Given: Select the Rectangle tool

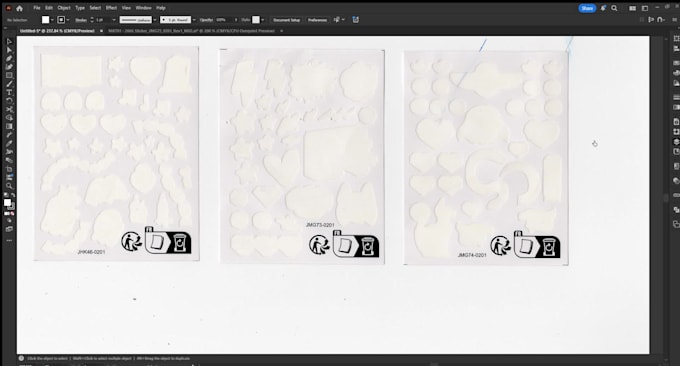Looking at the screenshot, I should coord(9,75).
